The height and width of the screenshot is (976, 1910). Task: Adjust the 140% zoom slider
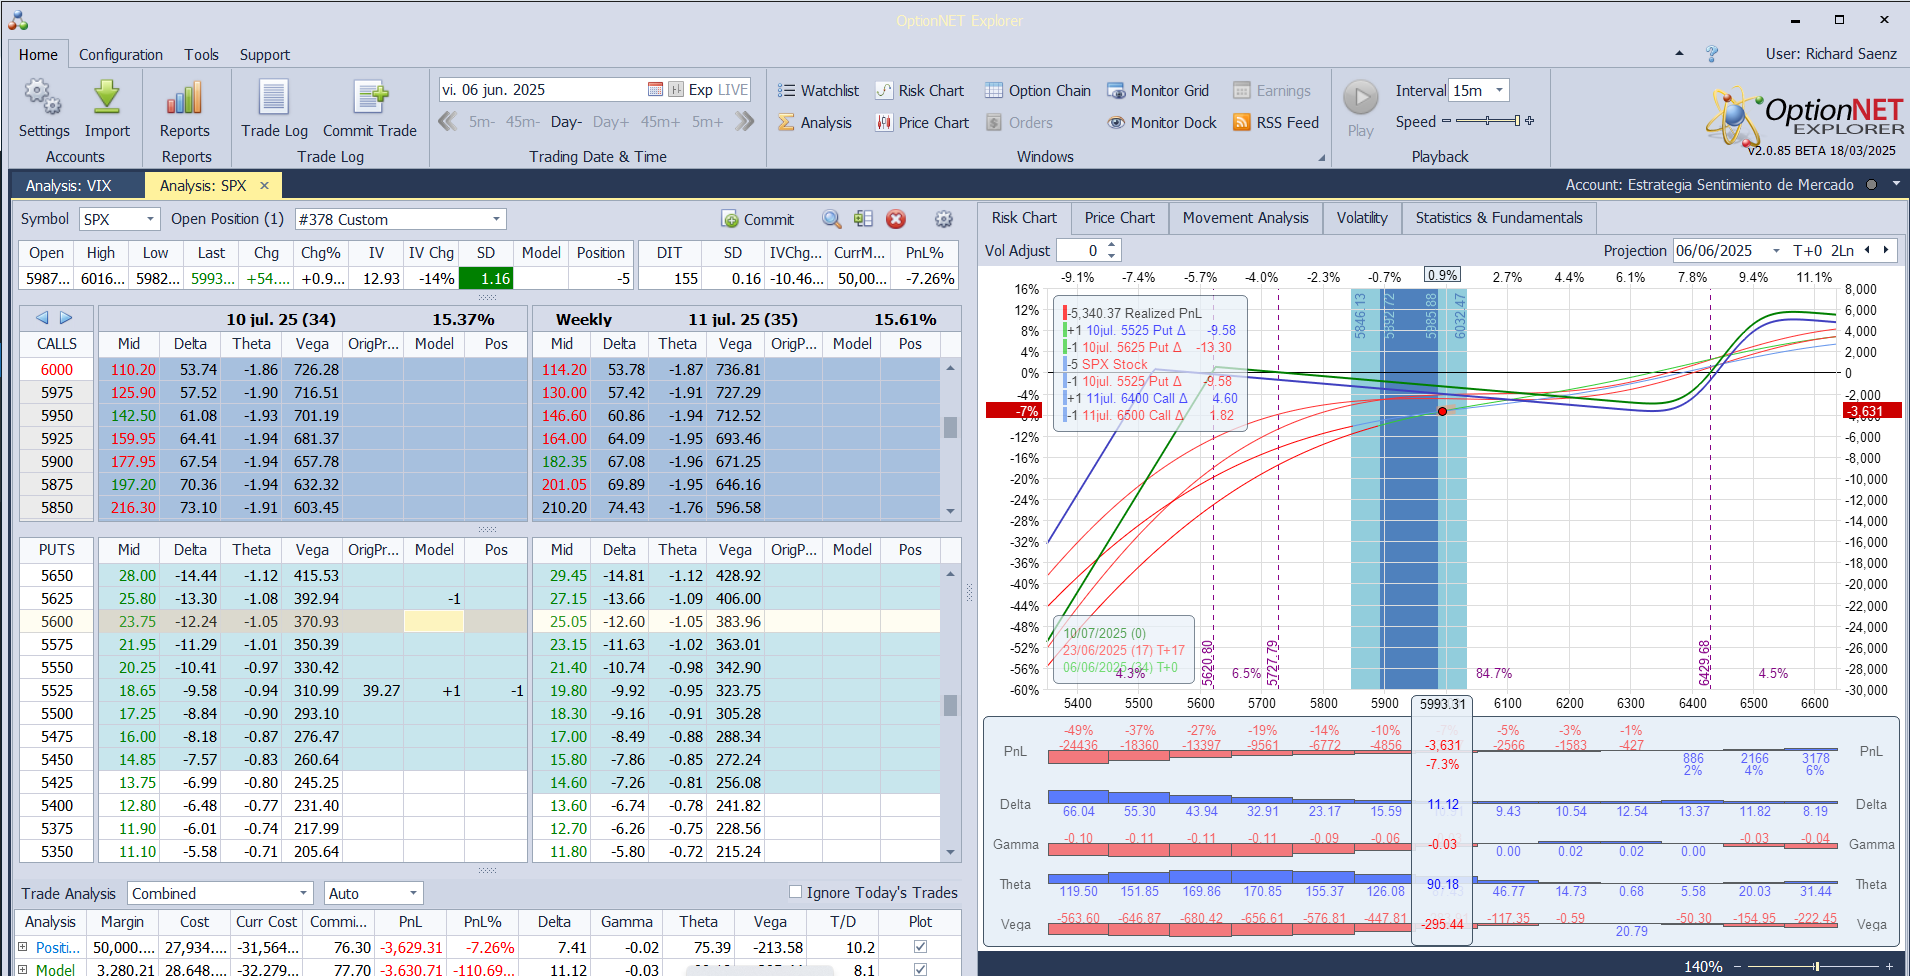click(1816, 966)
